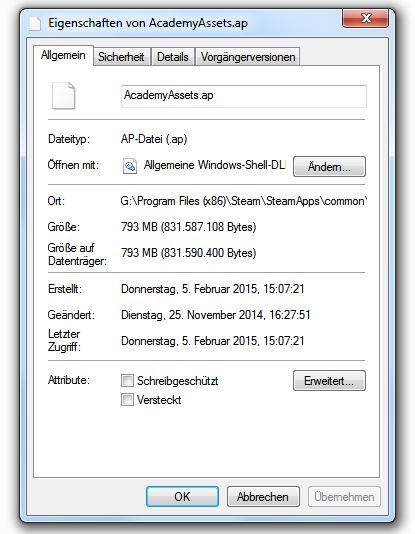Open the Details tab

pyautogui.click(x=173, y=57)
